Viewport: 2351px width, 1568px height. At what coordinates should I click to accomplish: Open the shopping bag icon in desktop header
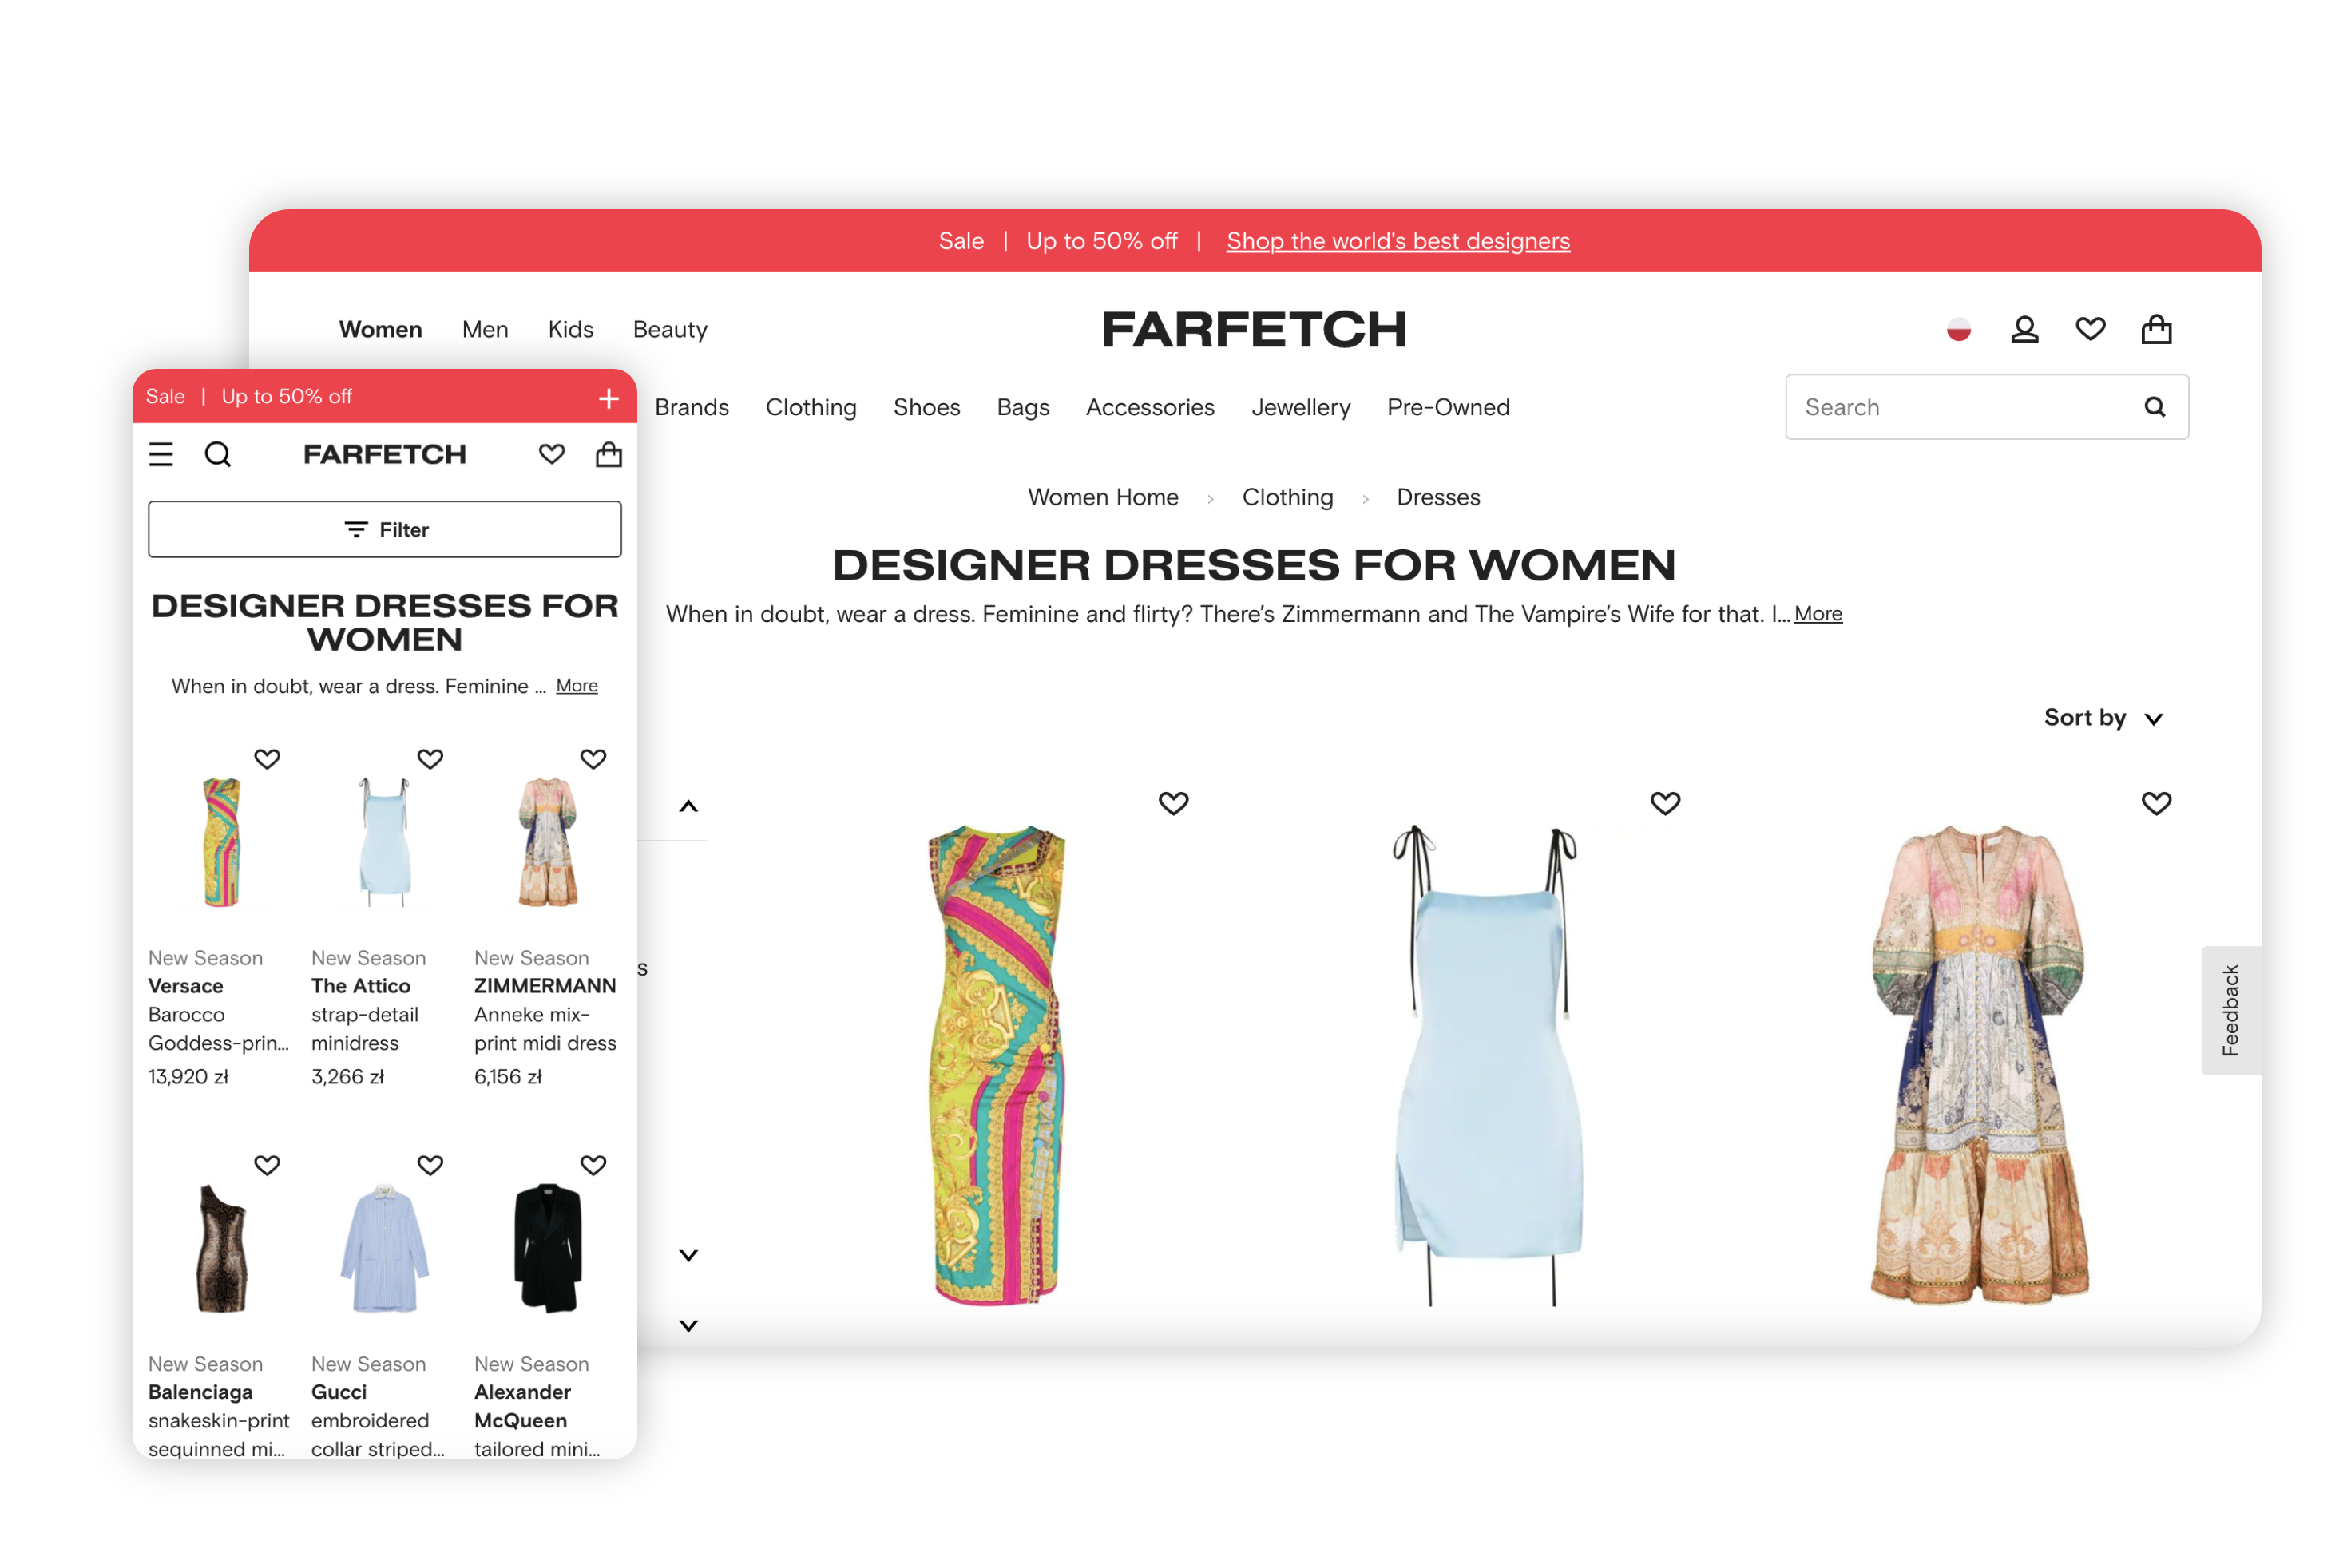tap(2156, 328)
